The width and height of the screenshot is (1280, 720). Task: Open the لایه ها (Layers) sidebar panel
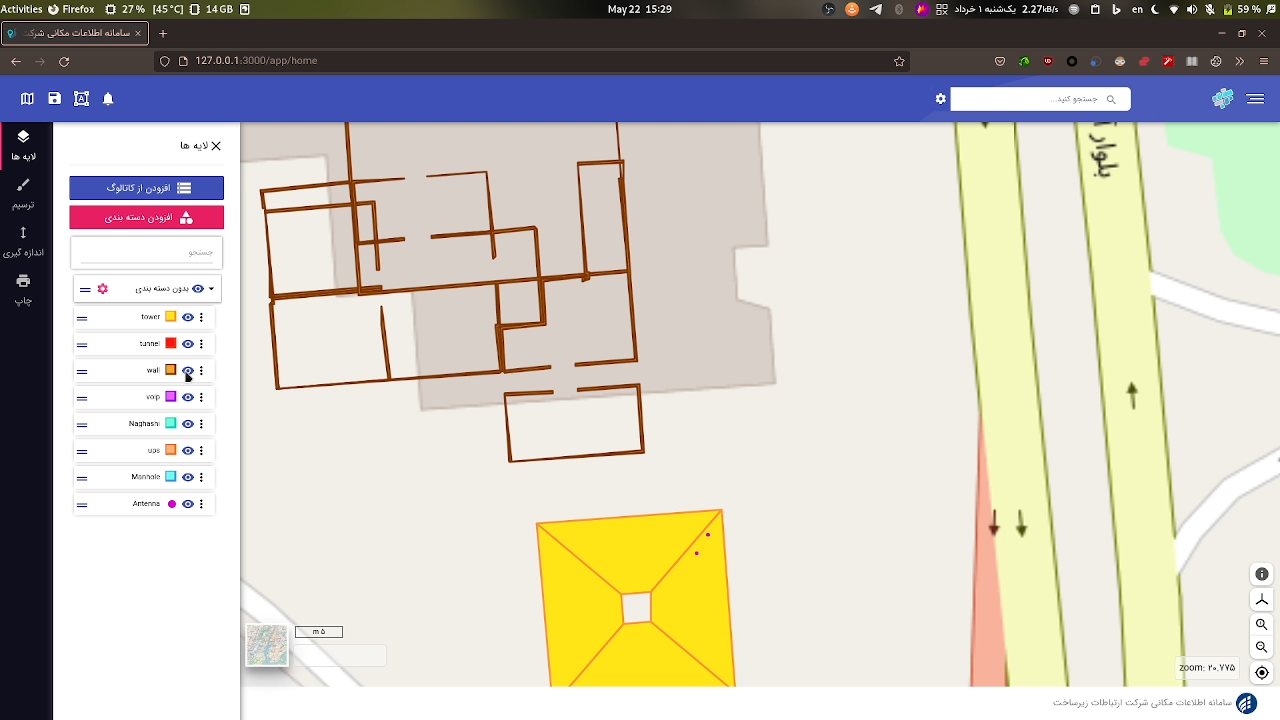pyautogui.click(x=22, y=144)
